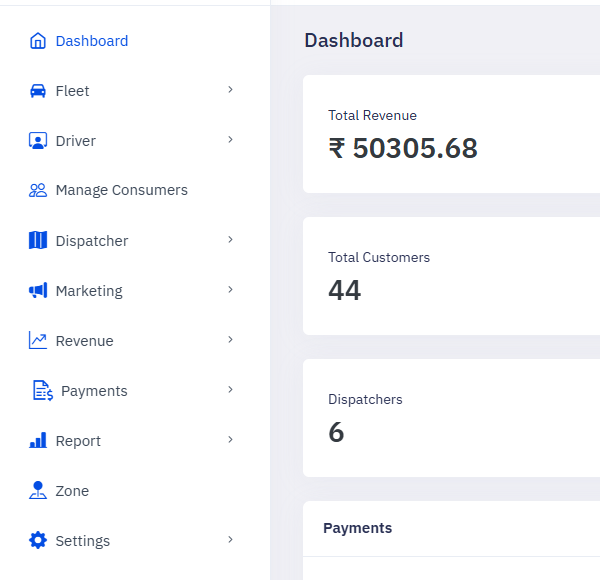Click the Driver profile icon
This screenshot has height=580, width=600.
(38, 141)
